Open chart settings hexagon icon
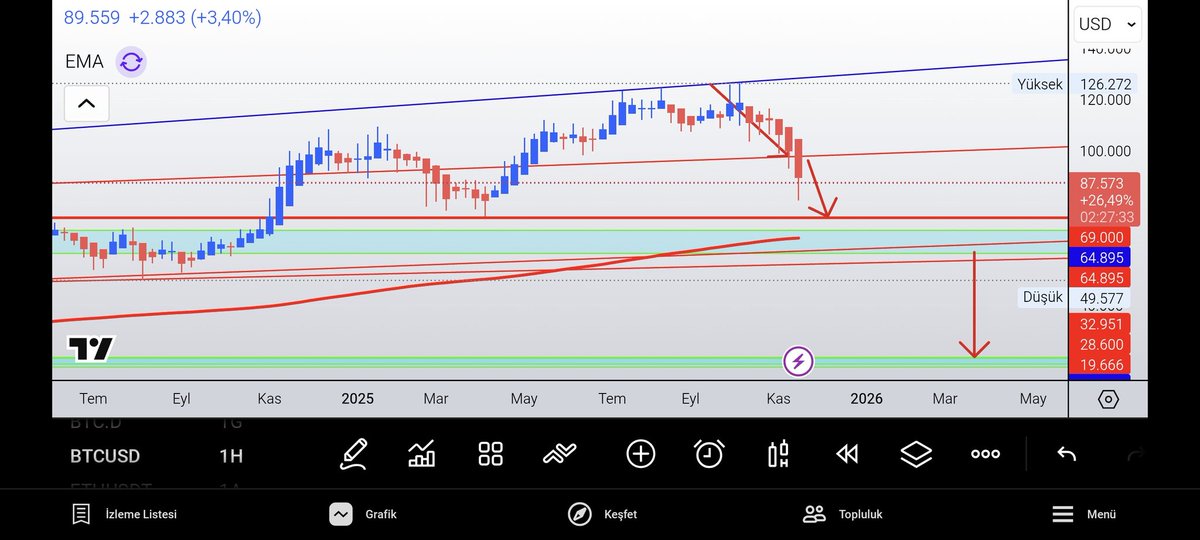The width and height of the screenshot is (1200, 540). (1108, 399)
